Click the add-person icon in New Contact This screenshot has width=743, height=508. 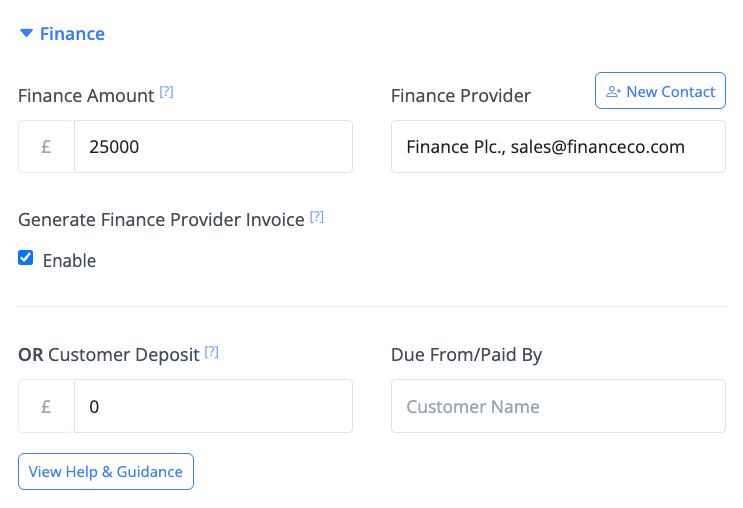614,92
